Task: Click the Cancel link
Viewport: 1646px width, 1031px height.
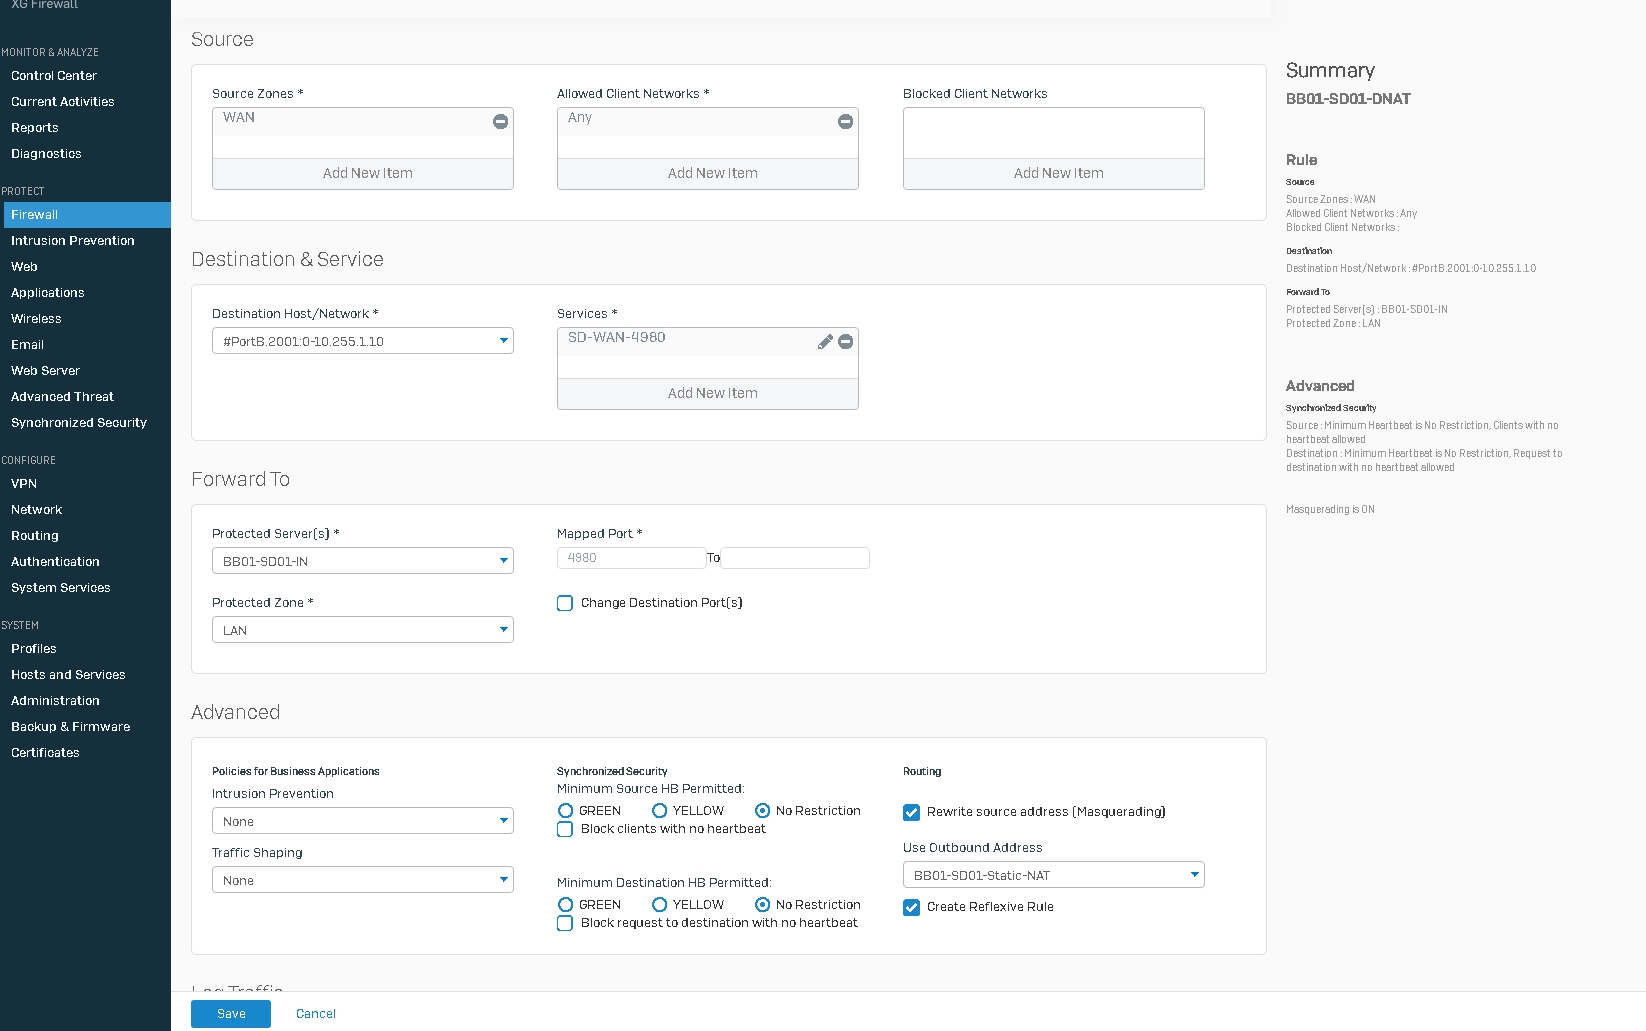Action: (316, 1013)
